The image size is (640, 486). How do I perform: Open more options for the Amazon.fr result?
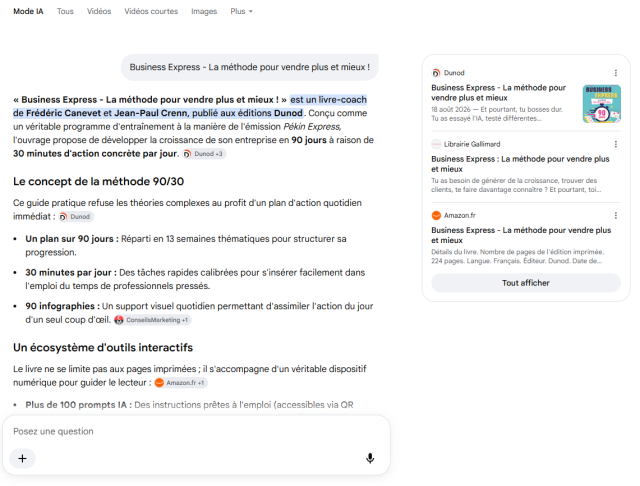616,215
